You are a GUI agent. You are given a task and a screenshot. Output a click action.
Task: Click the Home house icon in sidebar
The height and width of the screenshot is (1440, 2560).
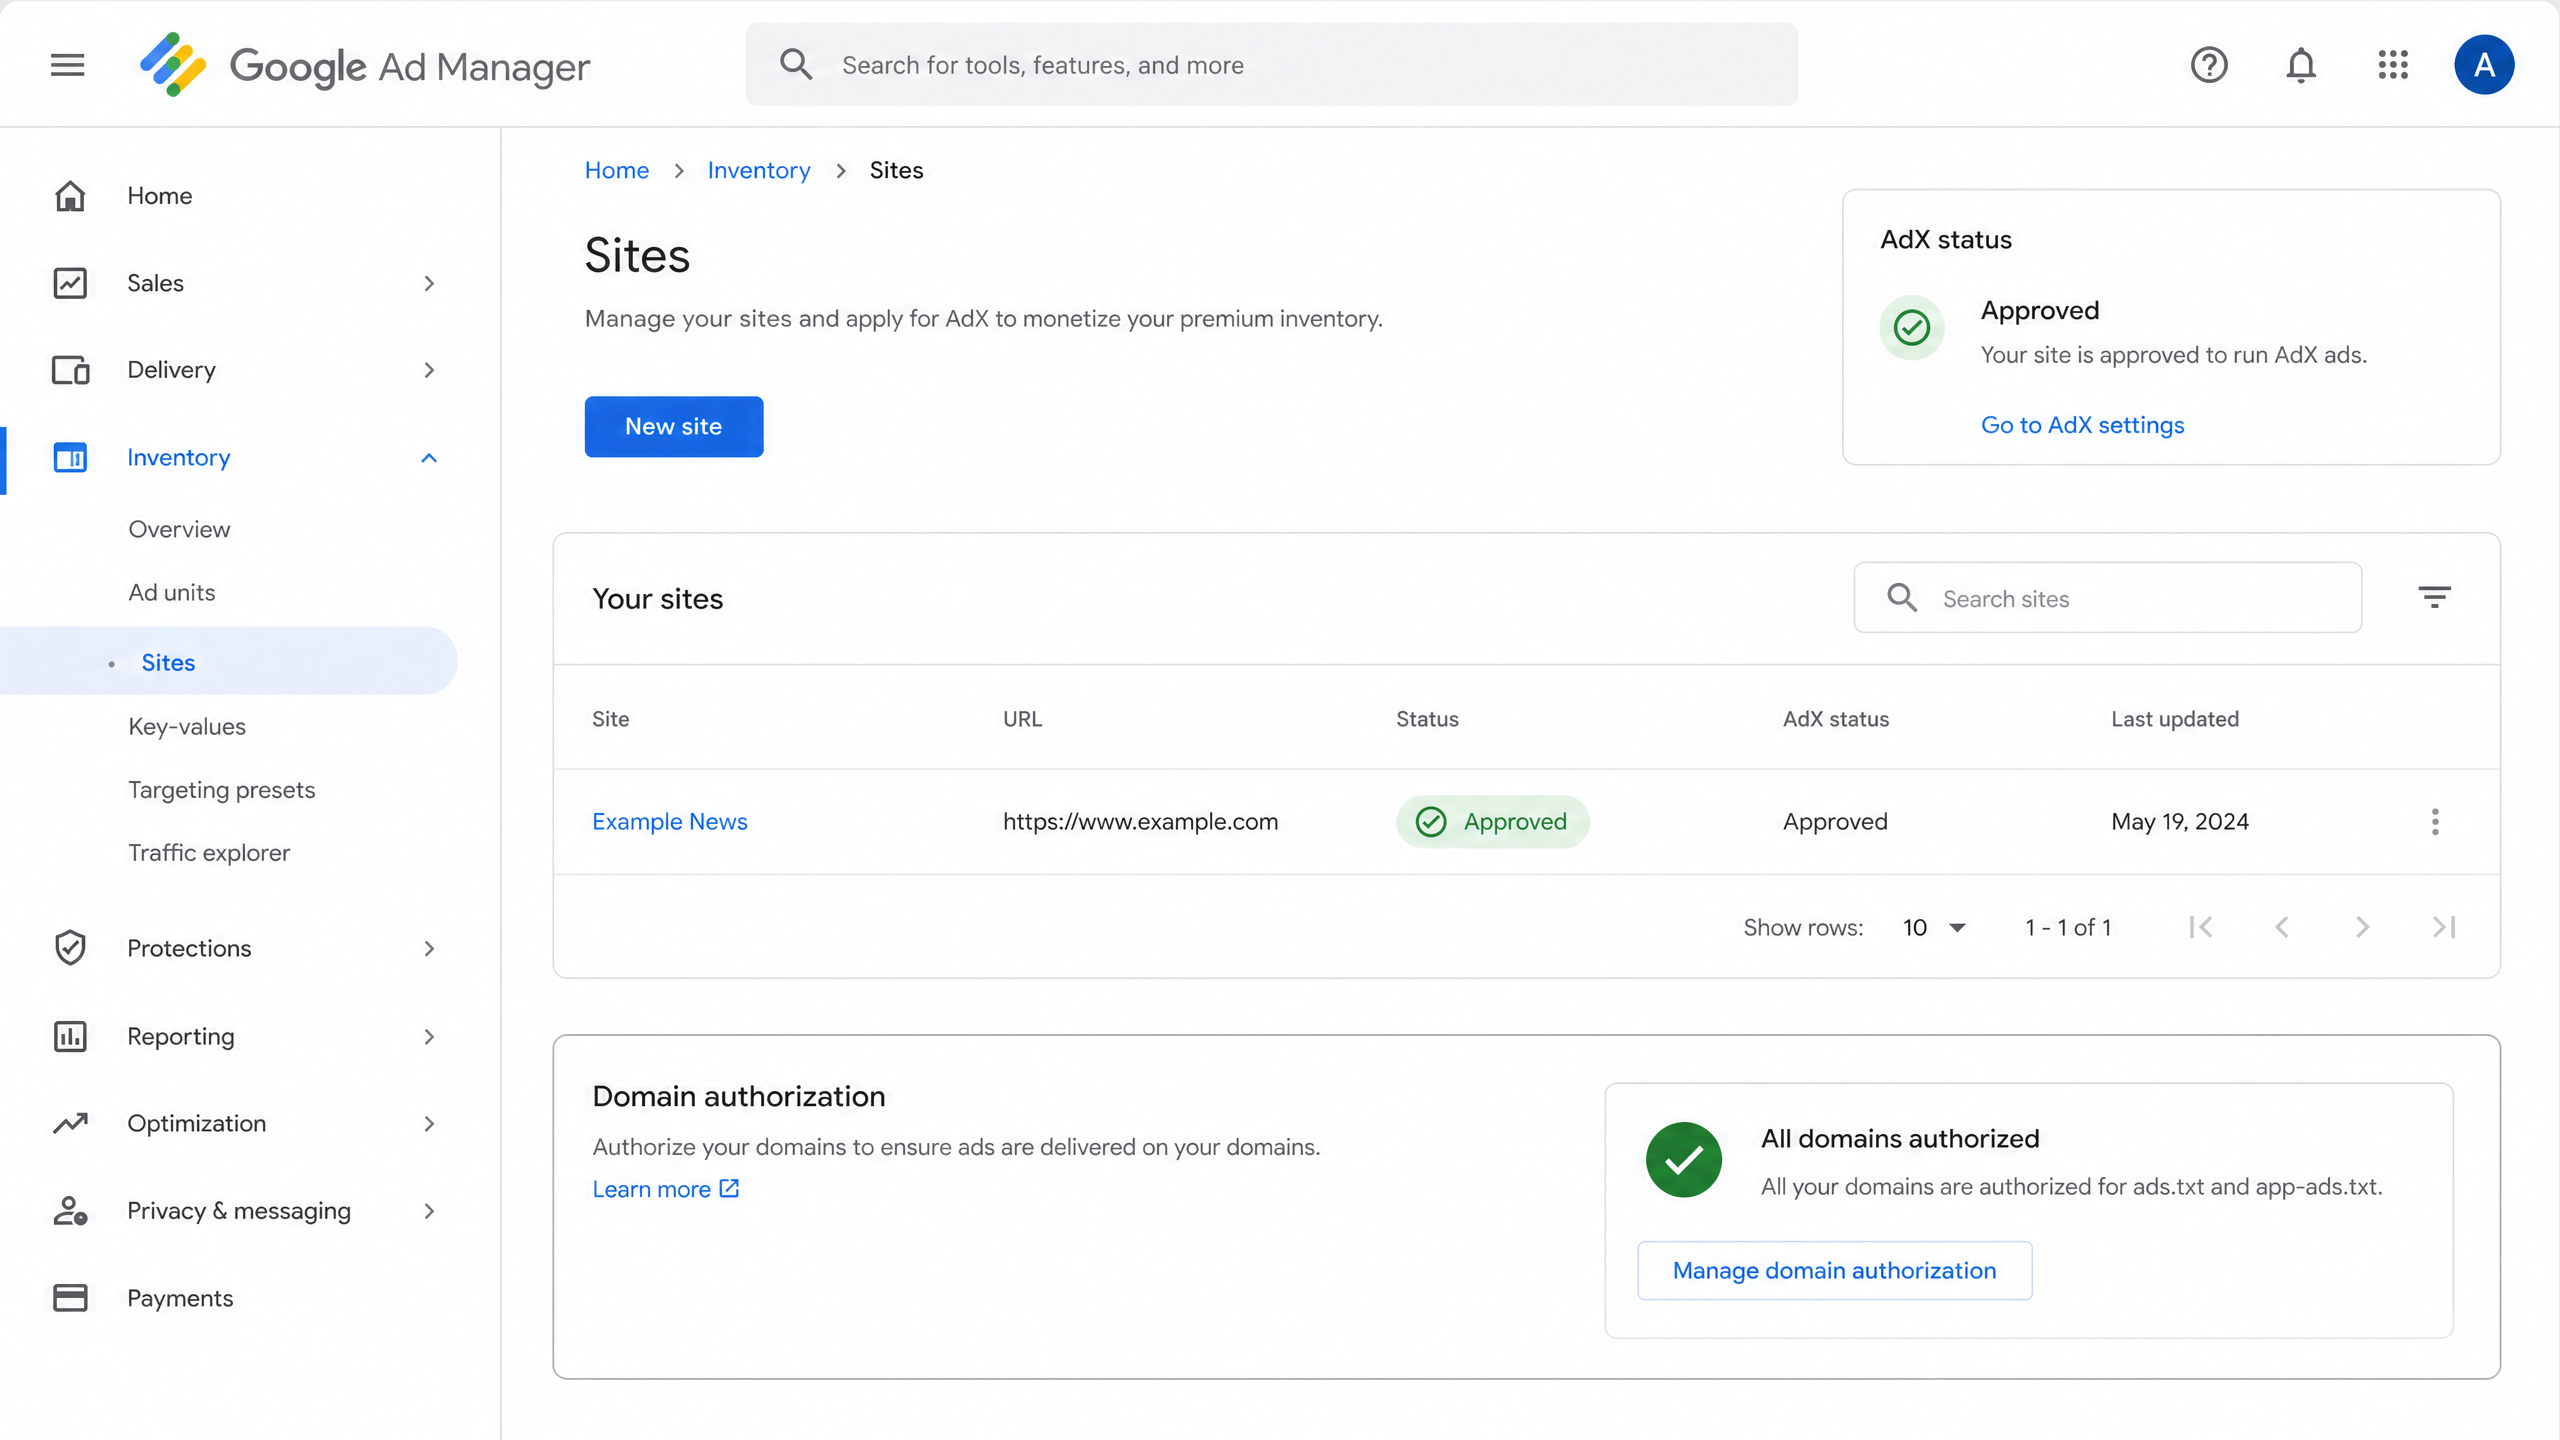(70, 196)
